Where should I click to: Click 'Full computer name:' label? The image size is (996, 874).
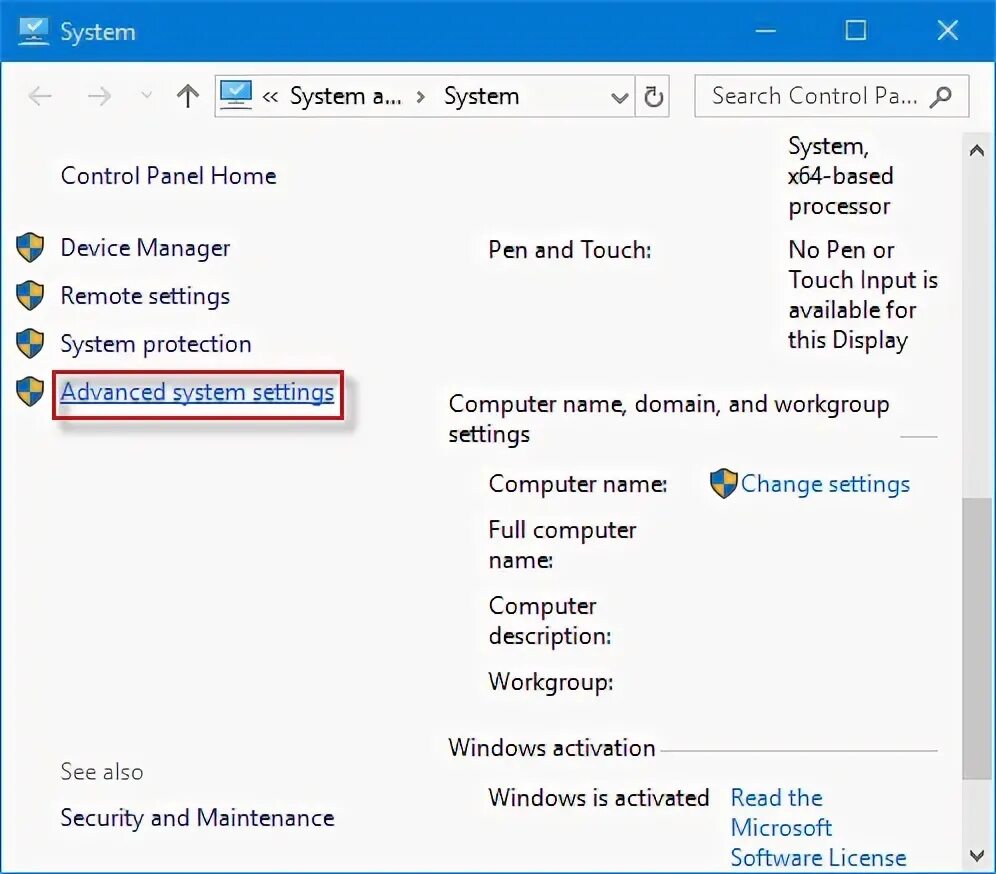[562, 545]
